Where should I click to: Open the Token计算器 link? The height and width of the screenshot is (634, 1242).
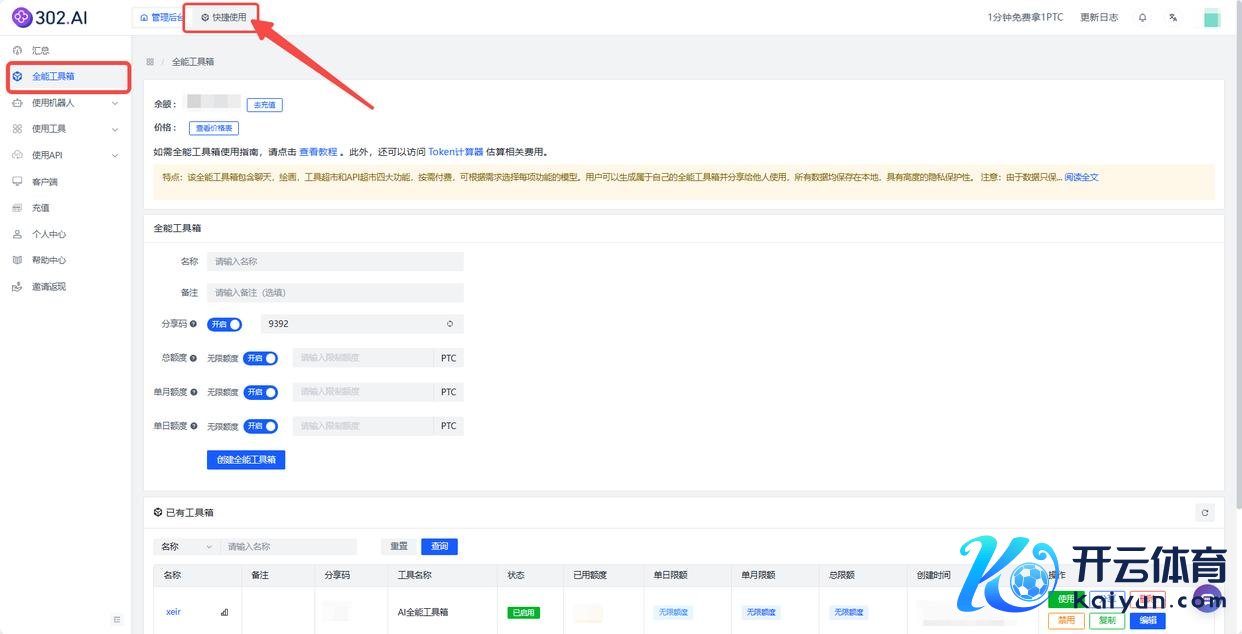[x=455, y=152]
